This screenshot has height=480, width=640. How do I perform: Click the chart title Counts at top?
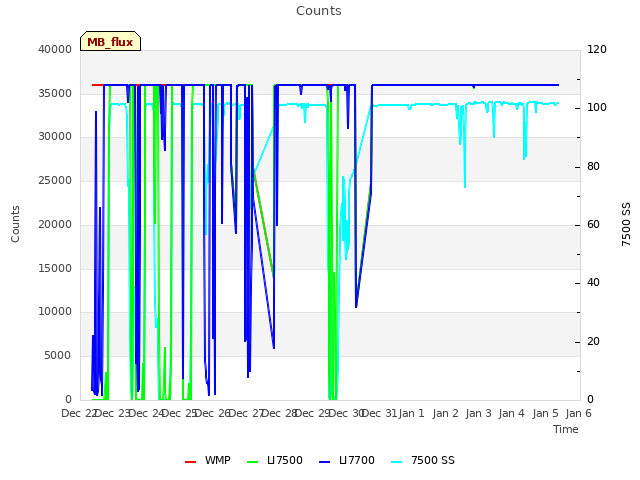pyautogui.click(x=319, y=11)
